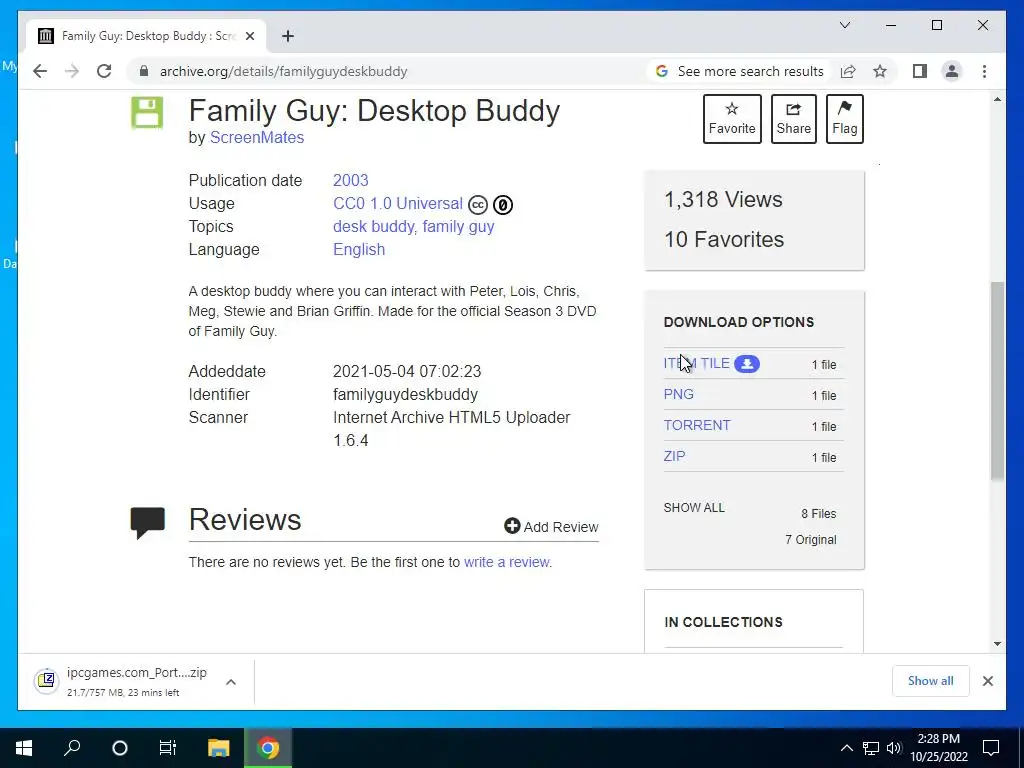Open the Chrome profile avatar
Image resolution: width=1024 pixels, height=768 pixels.
click(952, 71)
